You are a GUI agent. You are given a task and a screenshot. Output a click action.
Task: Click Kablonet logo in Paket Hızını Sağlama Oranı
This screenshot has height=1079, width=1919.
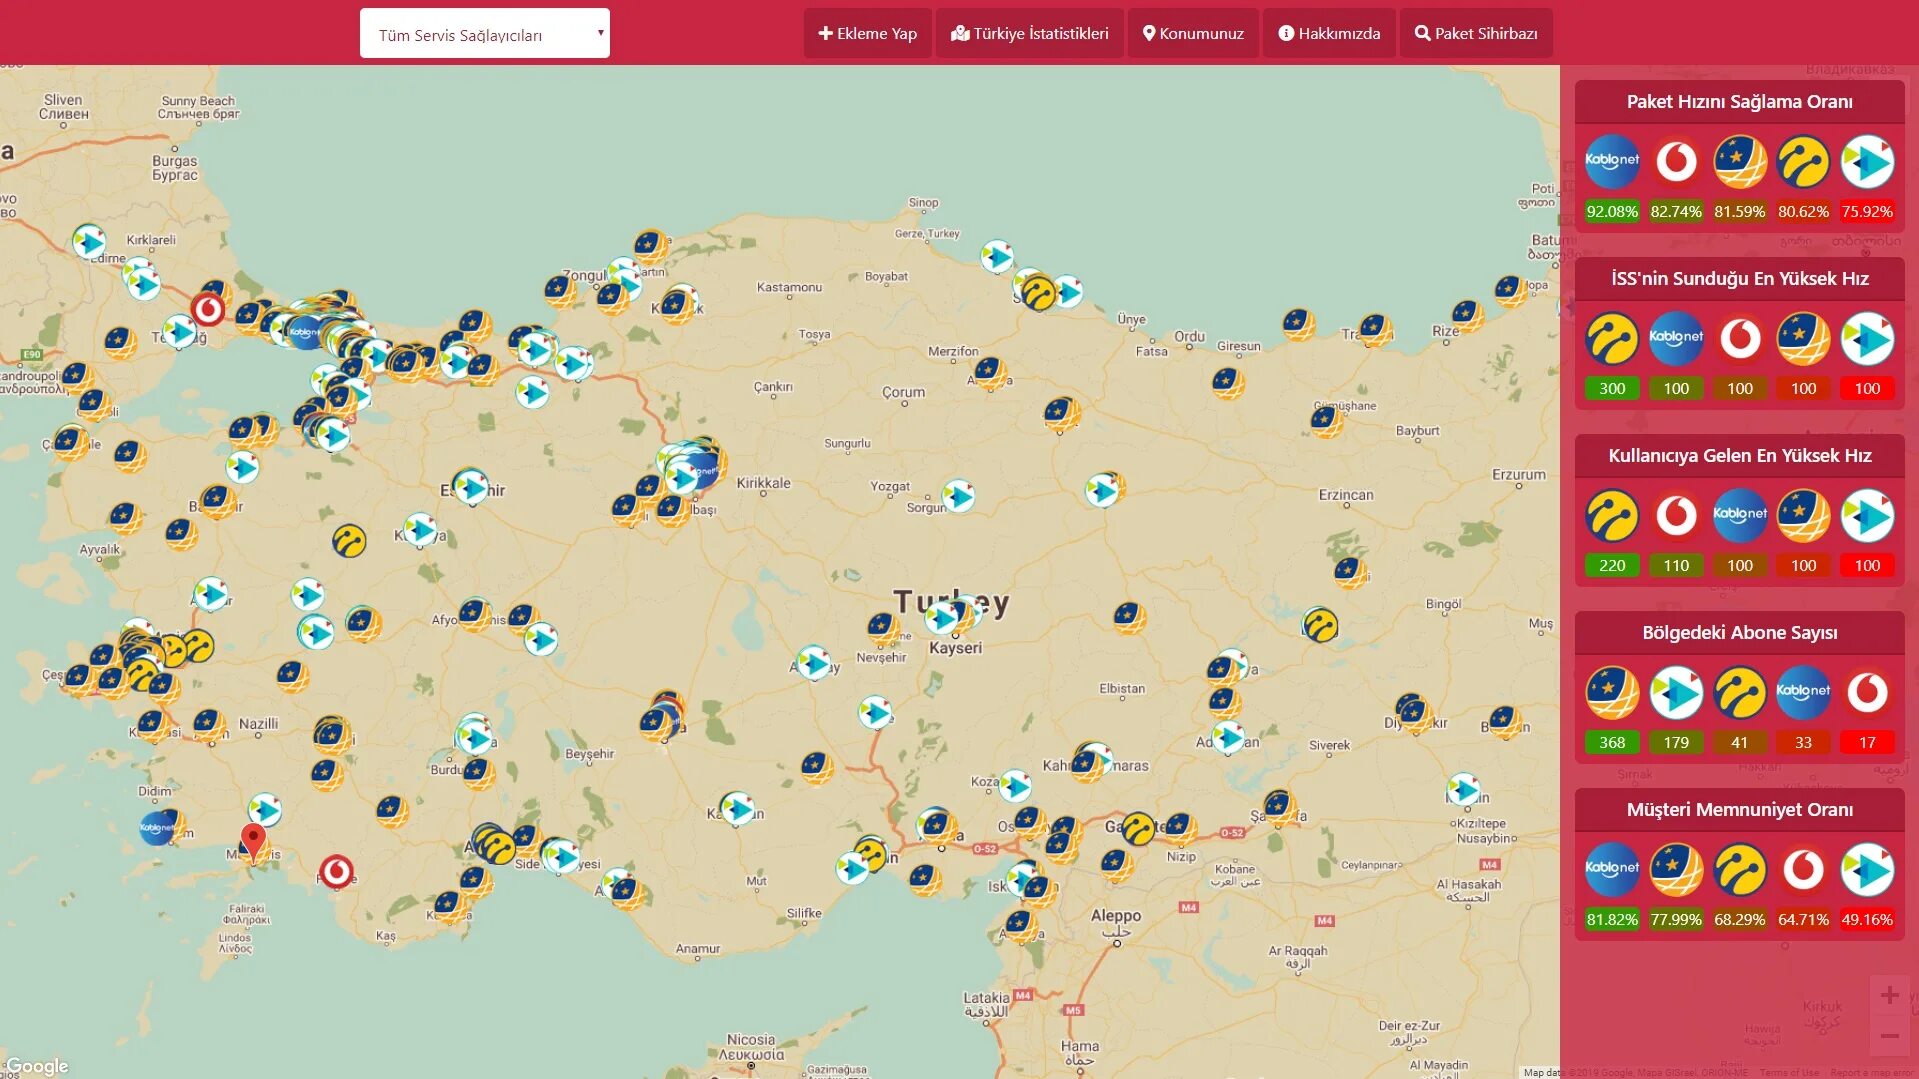[1612, 161]
